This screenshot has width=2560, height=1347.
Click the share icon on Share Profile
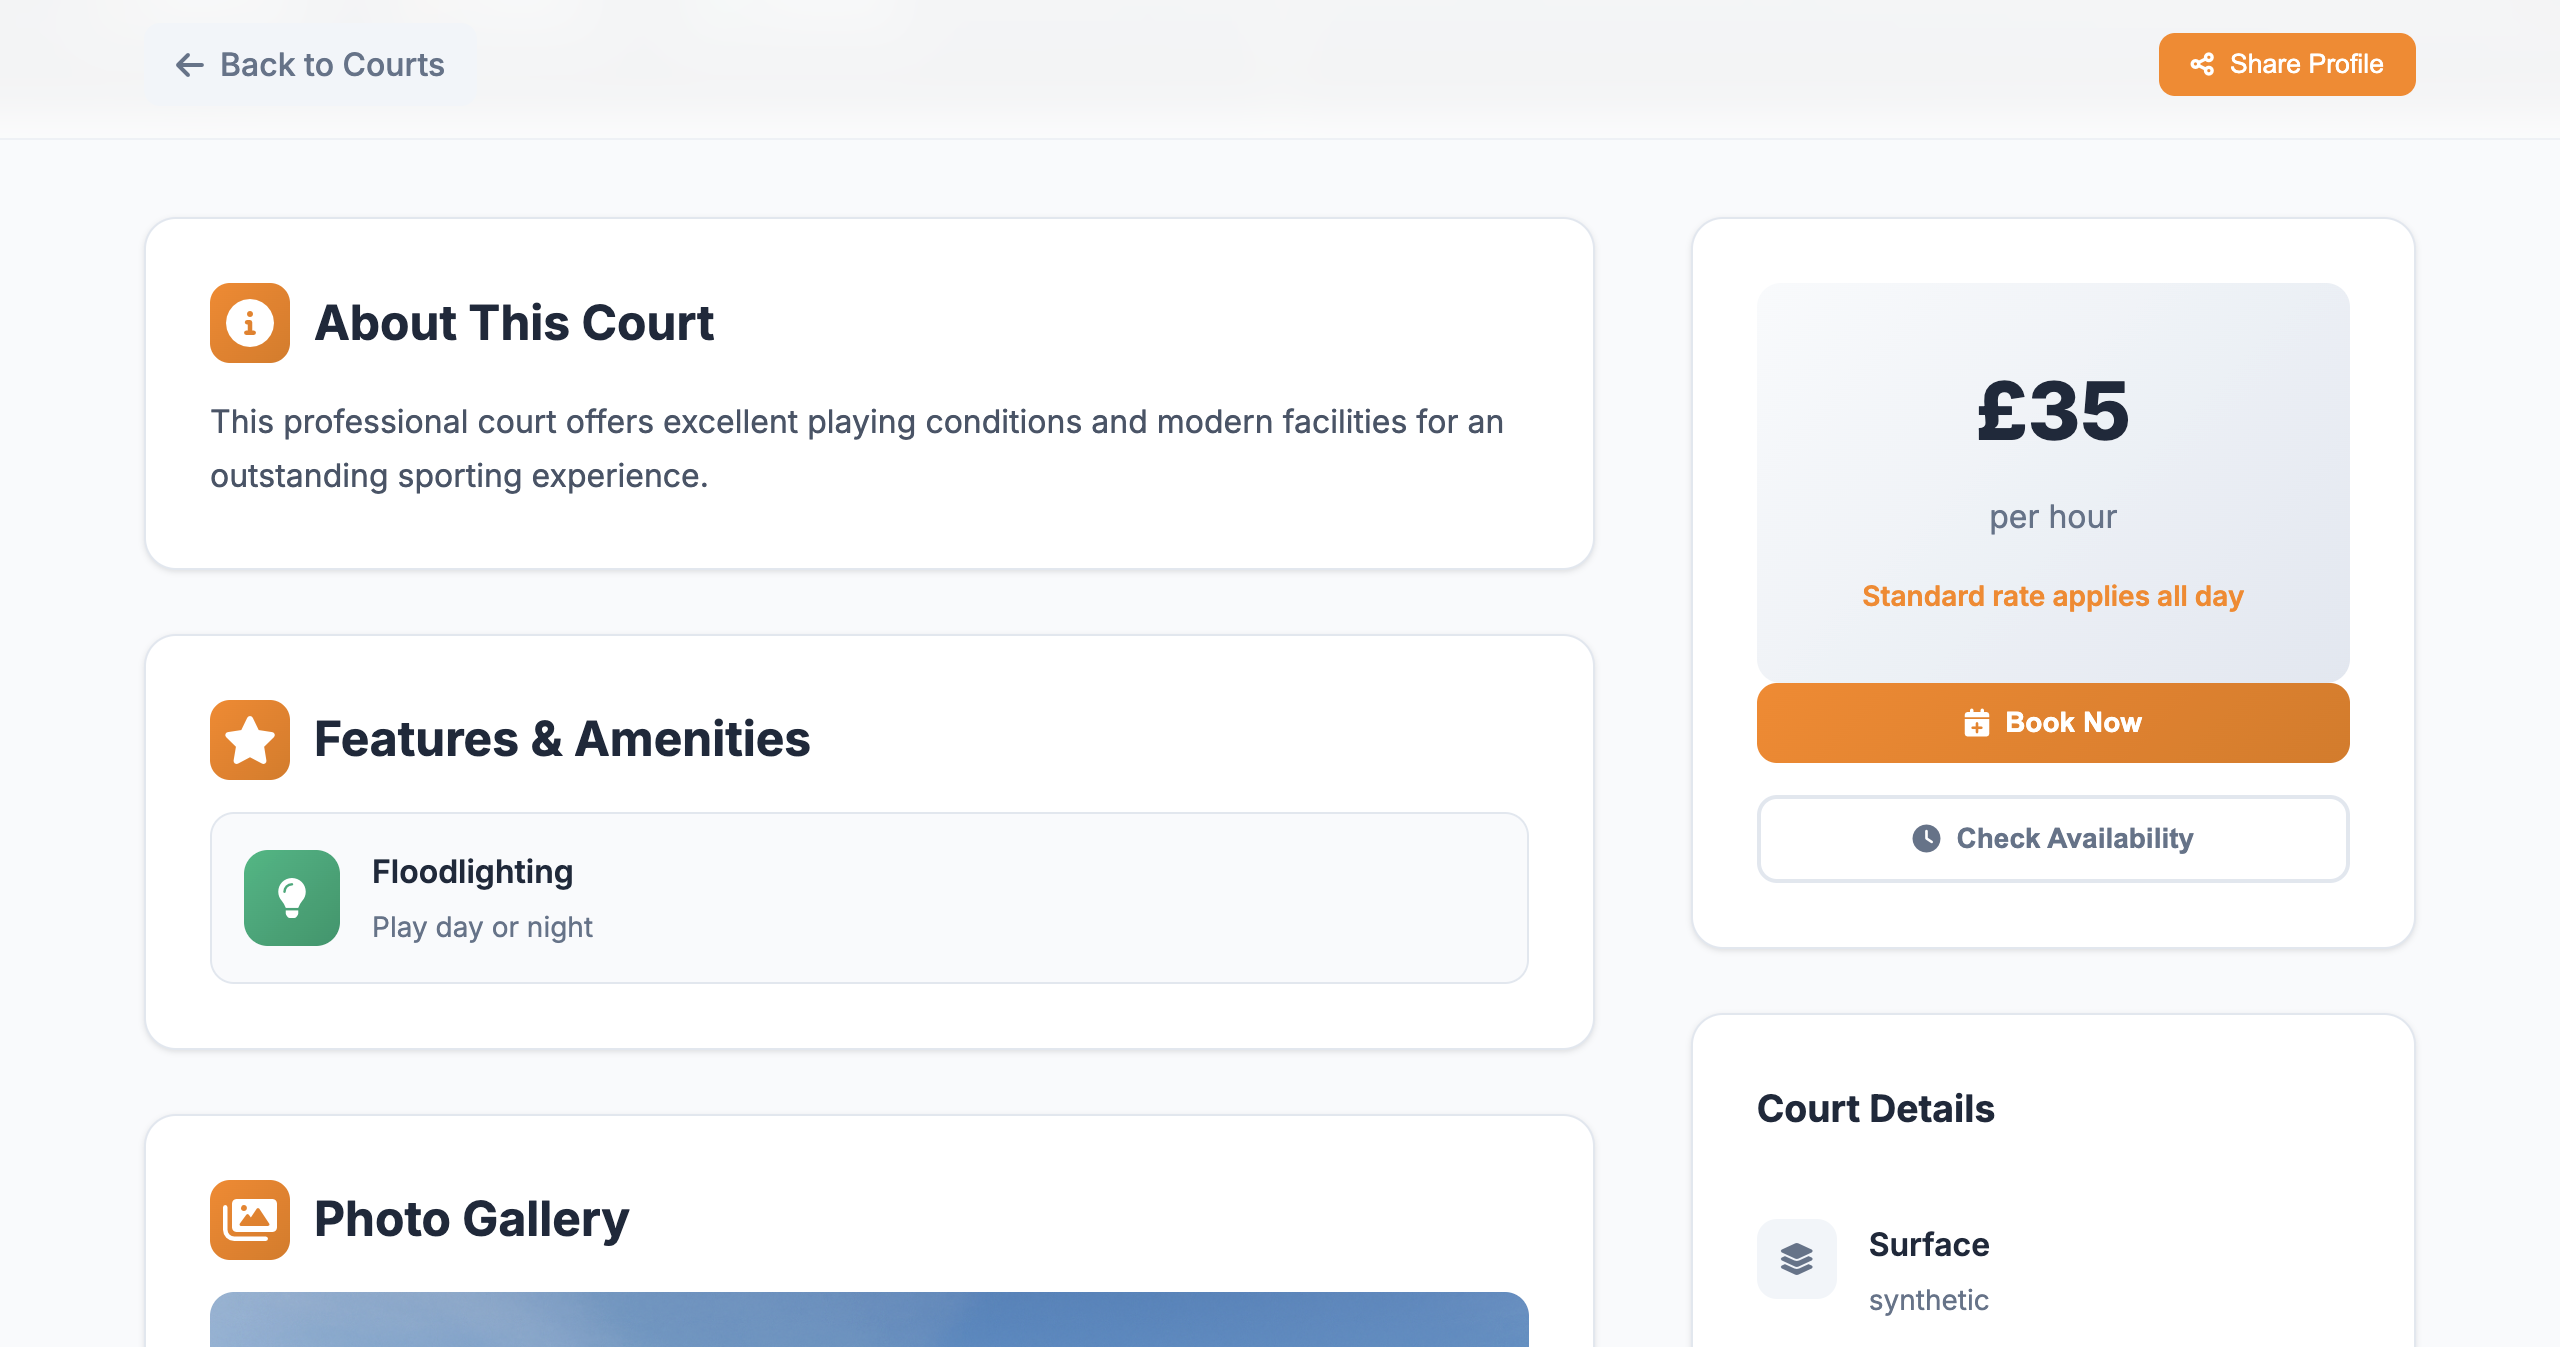tap(2203, 64)
